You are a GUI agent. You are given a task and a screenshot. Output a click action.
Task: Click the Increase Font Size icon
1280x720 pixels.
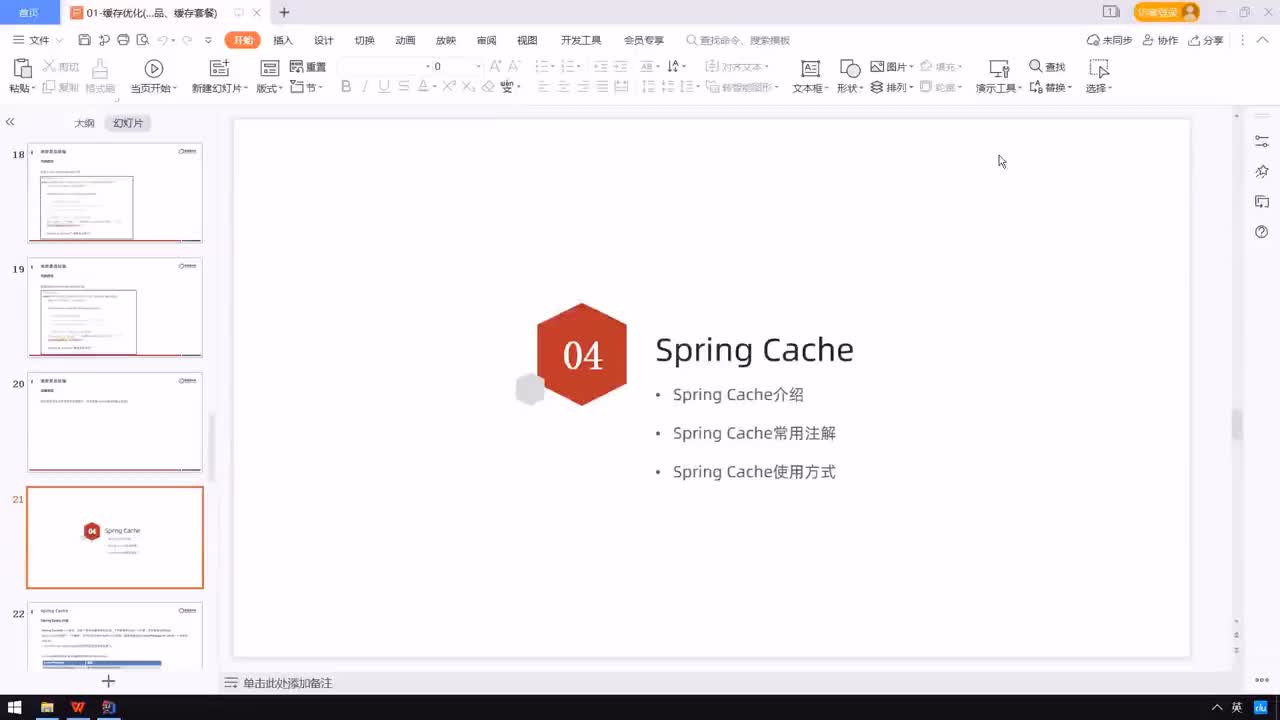[x=496, y=66]
